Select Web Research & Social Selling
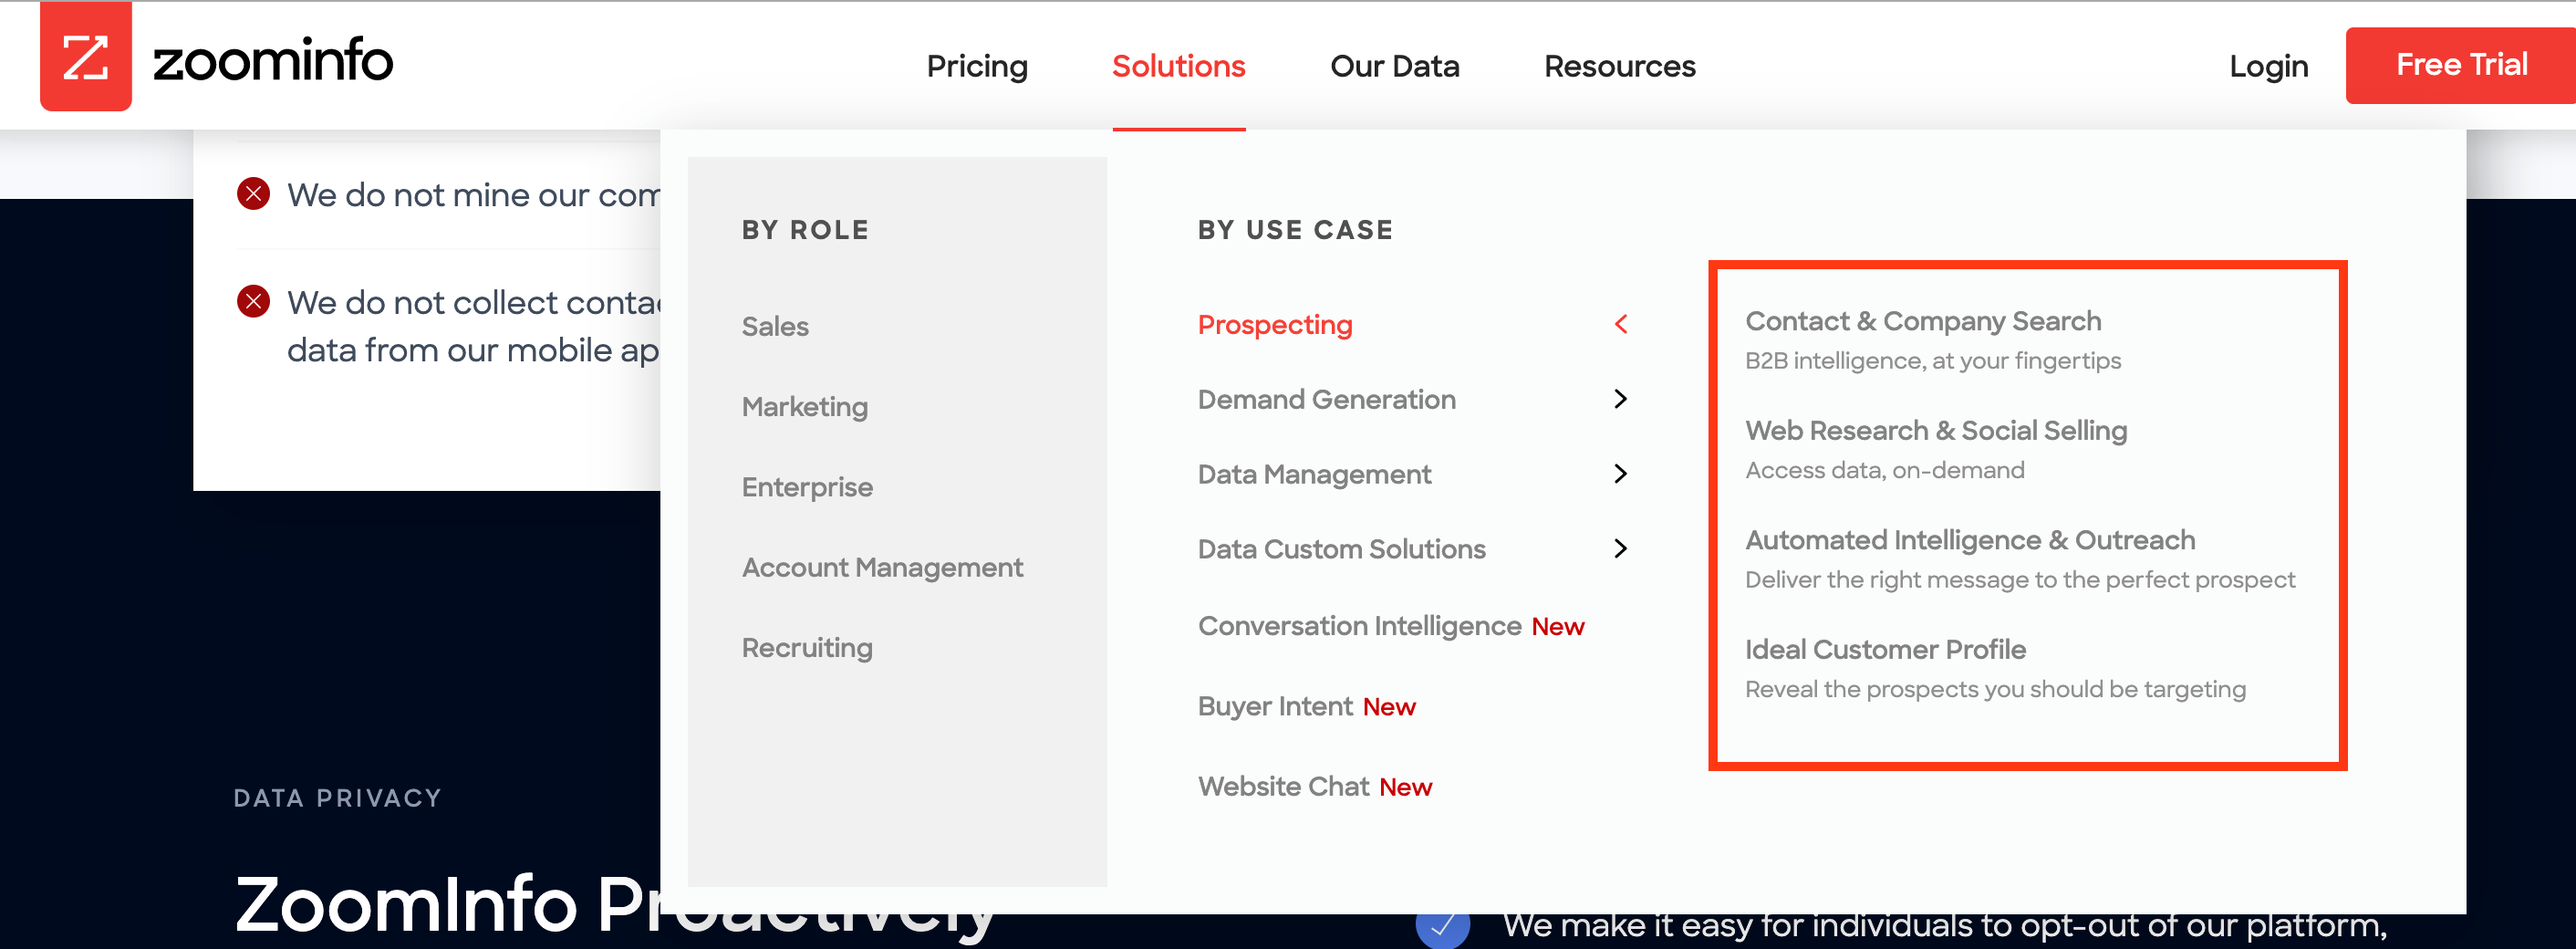 [x=1936, y=430]
